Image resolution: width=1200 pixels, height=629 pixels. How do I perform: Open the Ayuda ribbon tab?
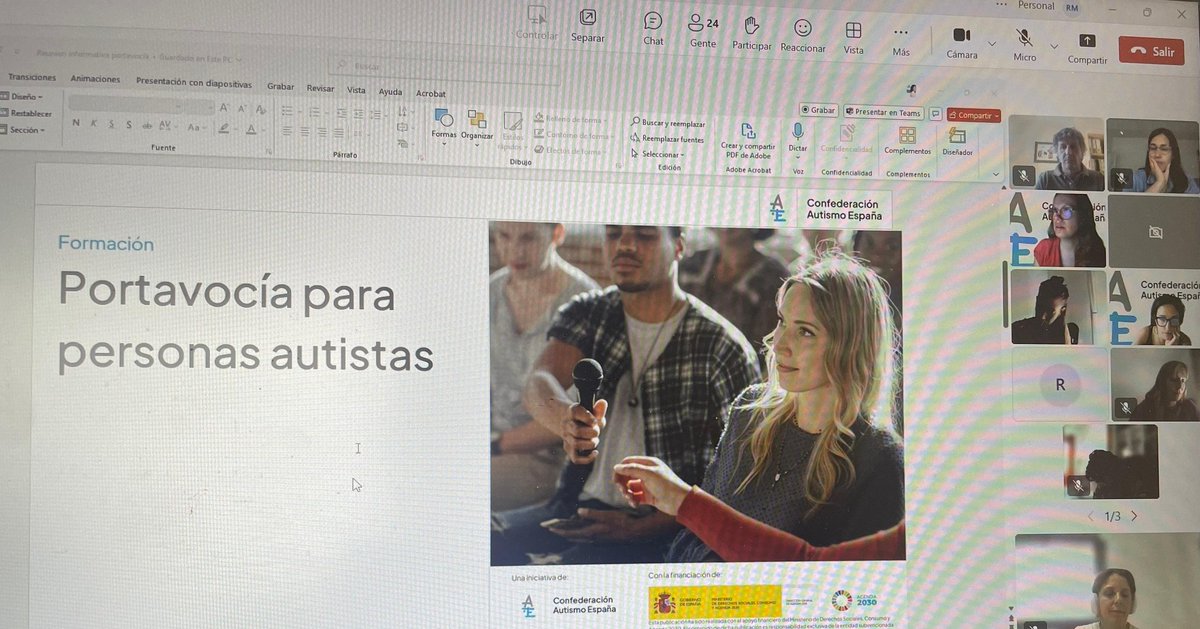[390, 91]
